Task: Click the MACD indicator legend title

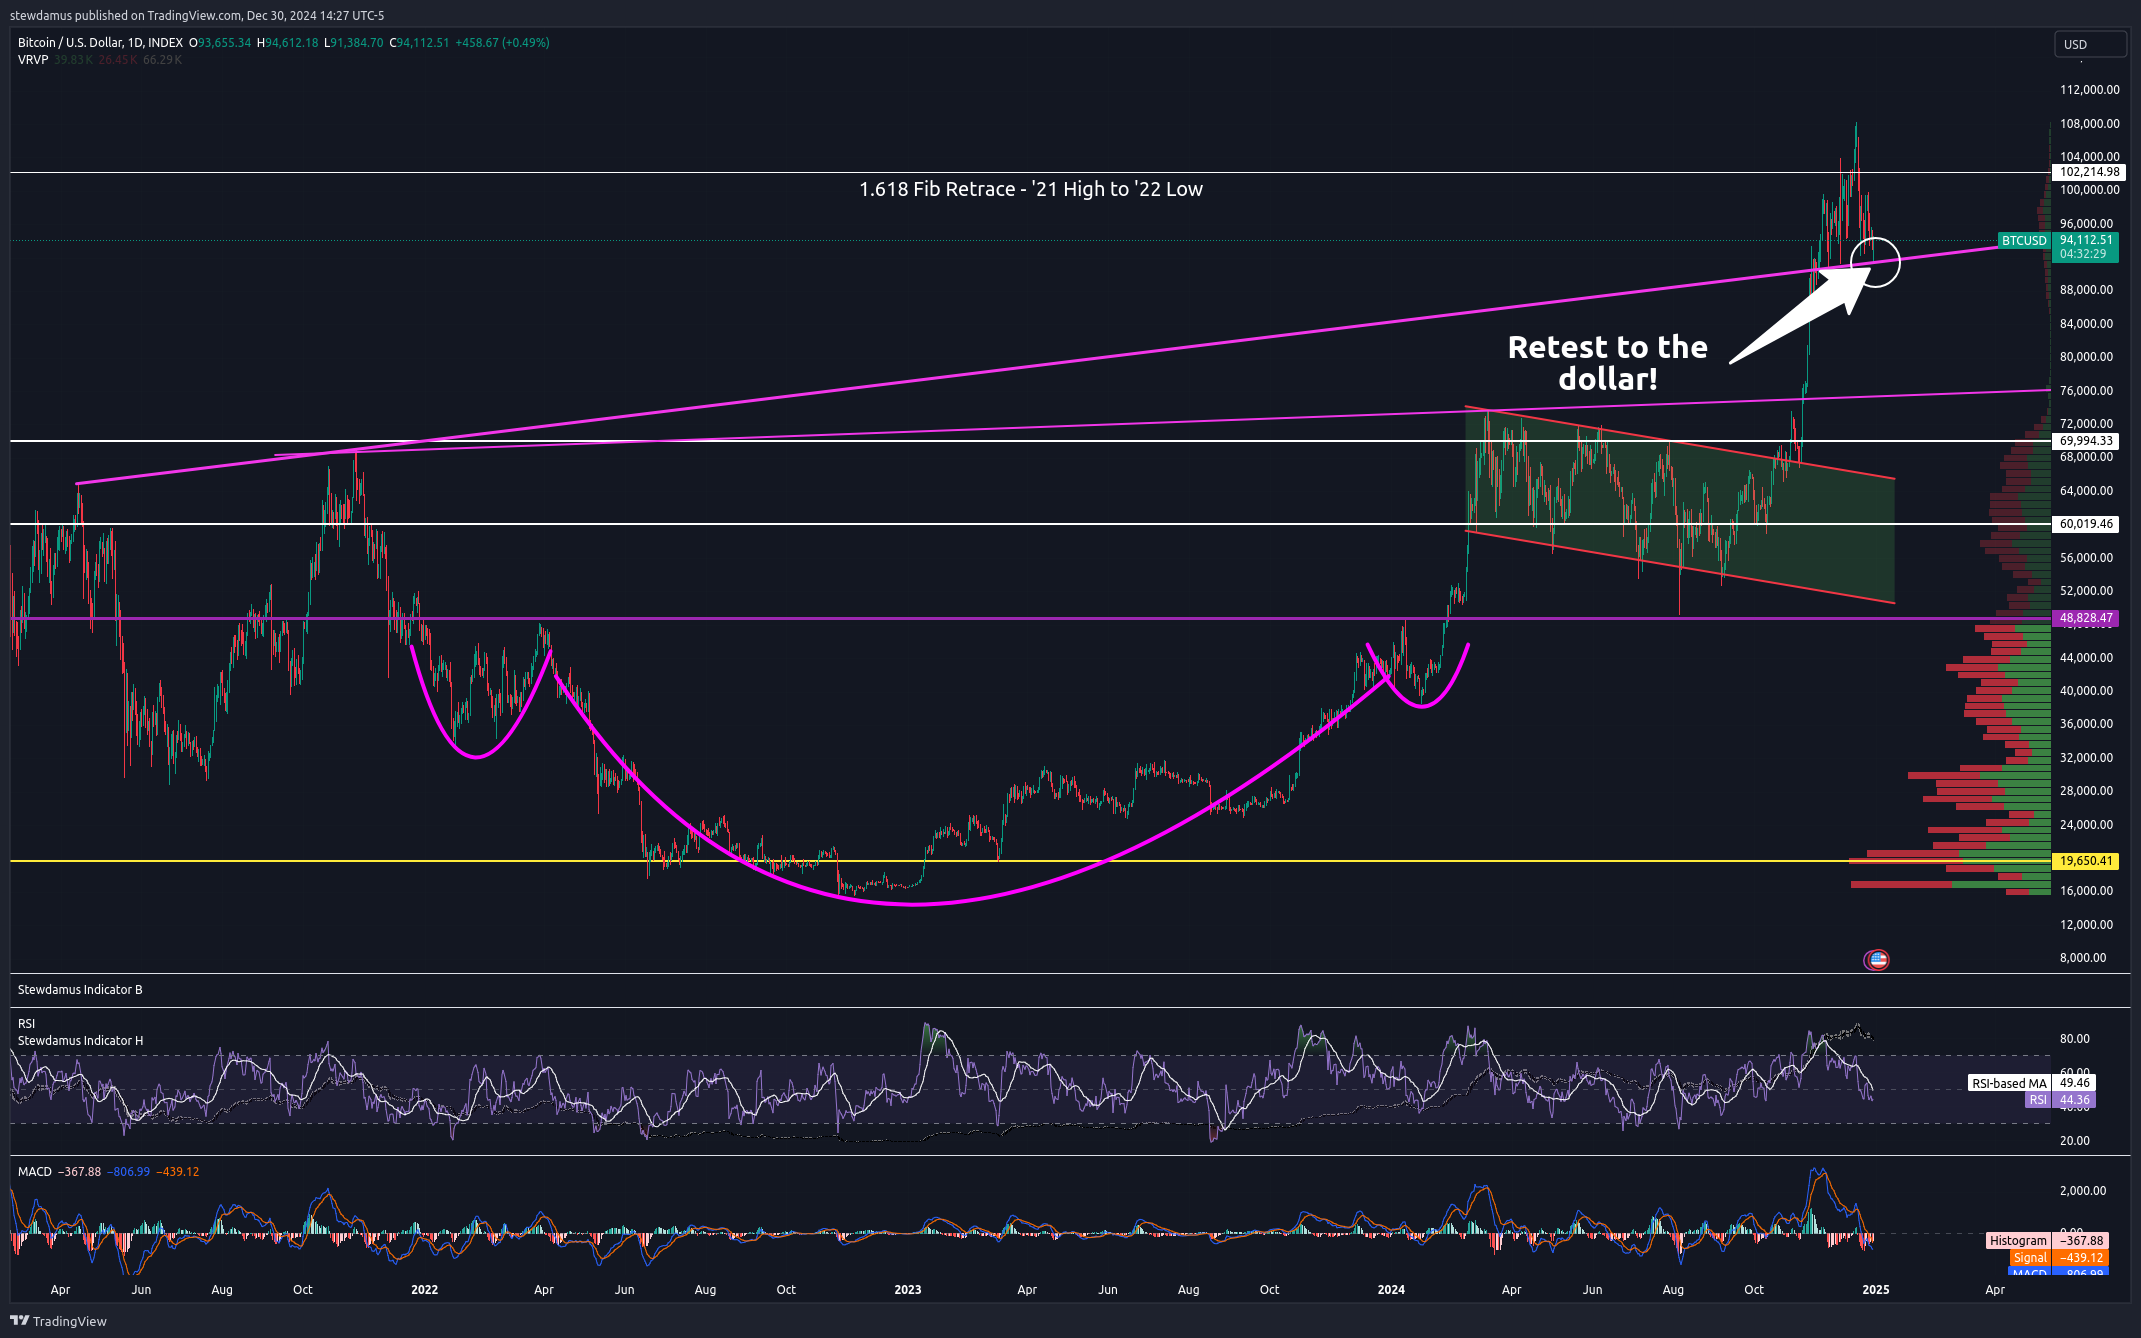Action: coord(35,1172)
